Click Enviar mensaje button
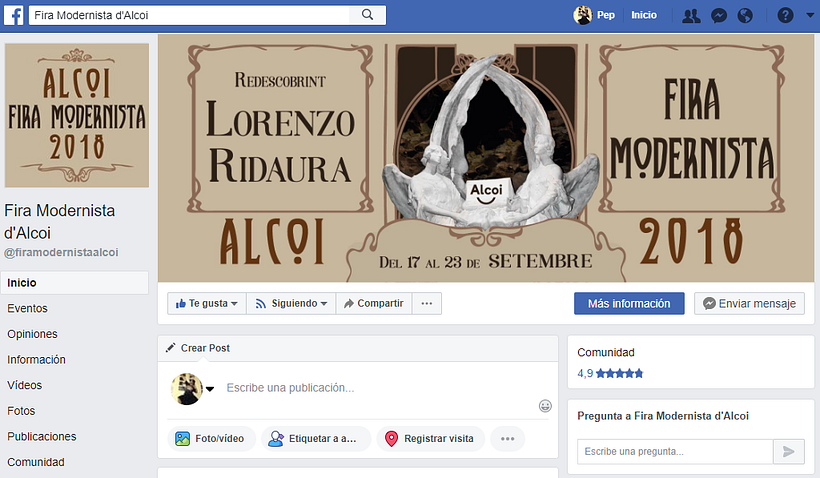The height and width of the screenshot is (478, 820). point(749,303)
